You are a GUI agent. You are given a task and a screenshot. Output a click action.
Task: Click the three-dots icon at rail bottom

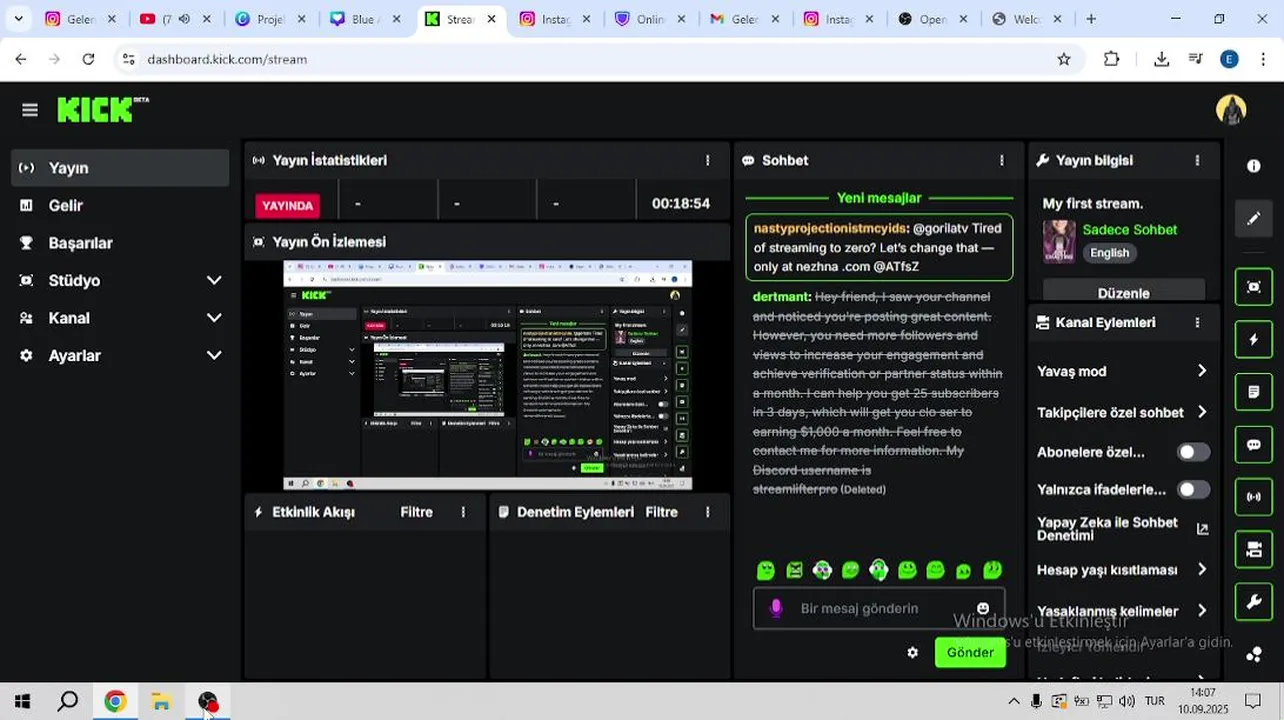1254,655
